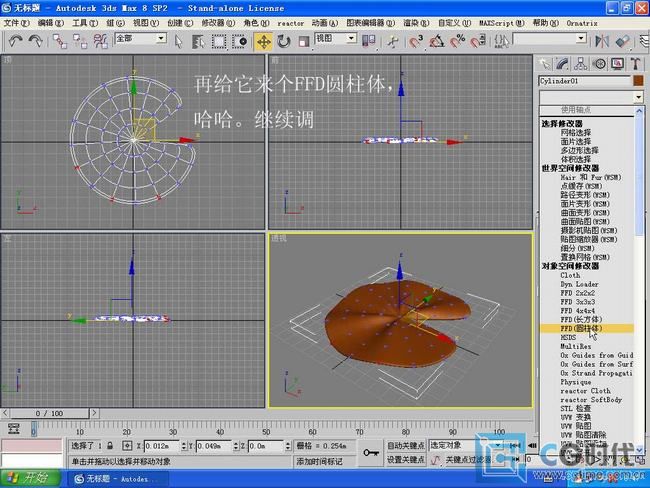Open the 视图 reference coordinate system dropdown
The width and height of the screenshot is (650, 488).
coord(351,39)
